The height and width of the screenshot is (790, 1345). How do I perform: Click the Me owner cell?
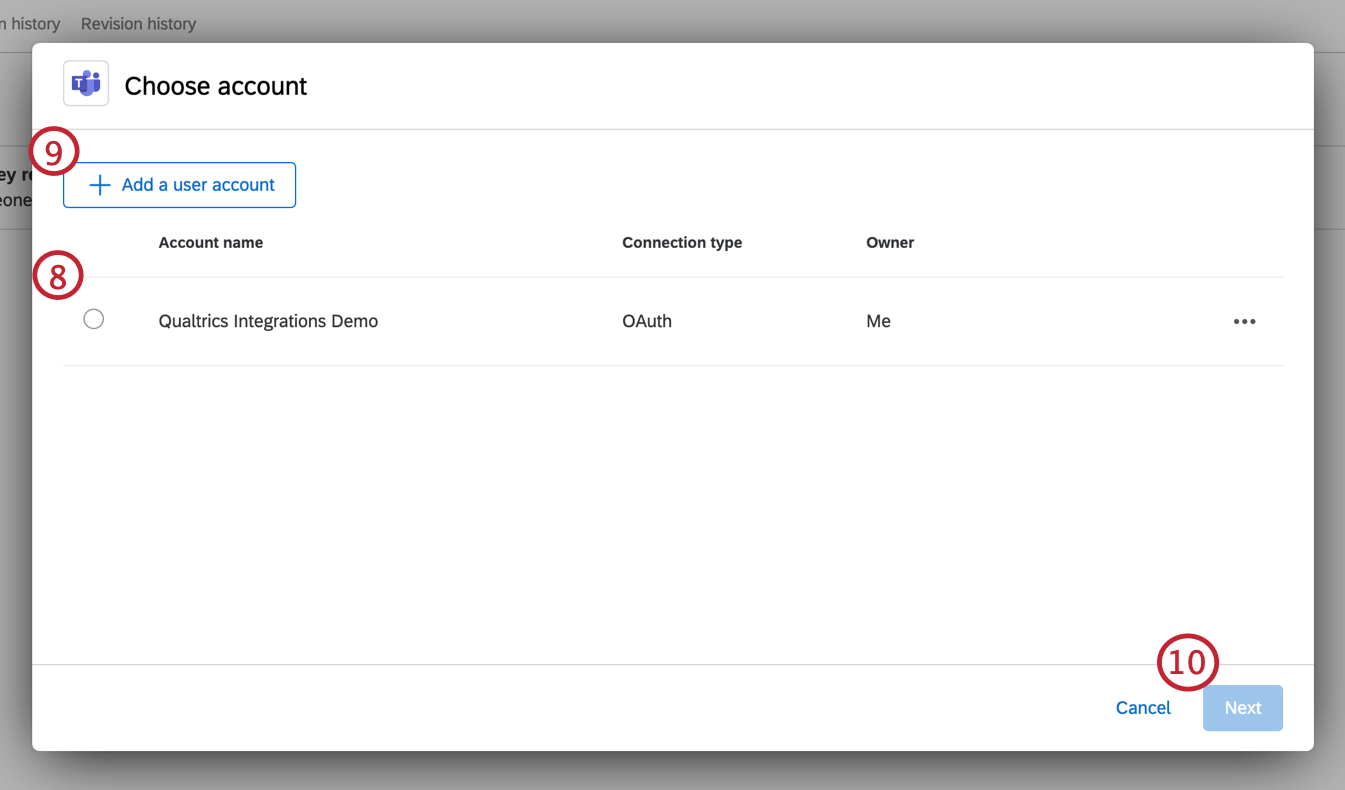[x=878, y=321]
